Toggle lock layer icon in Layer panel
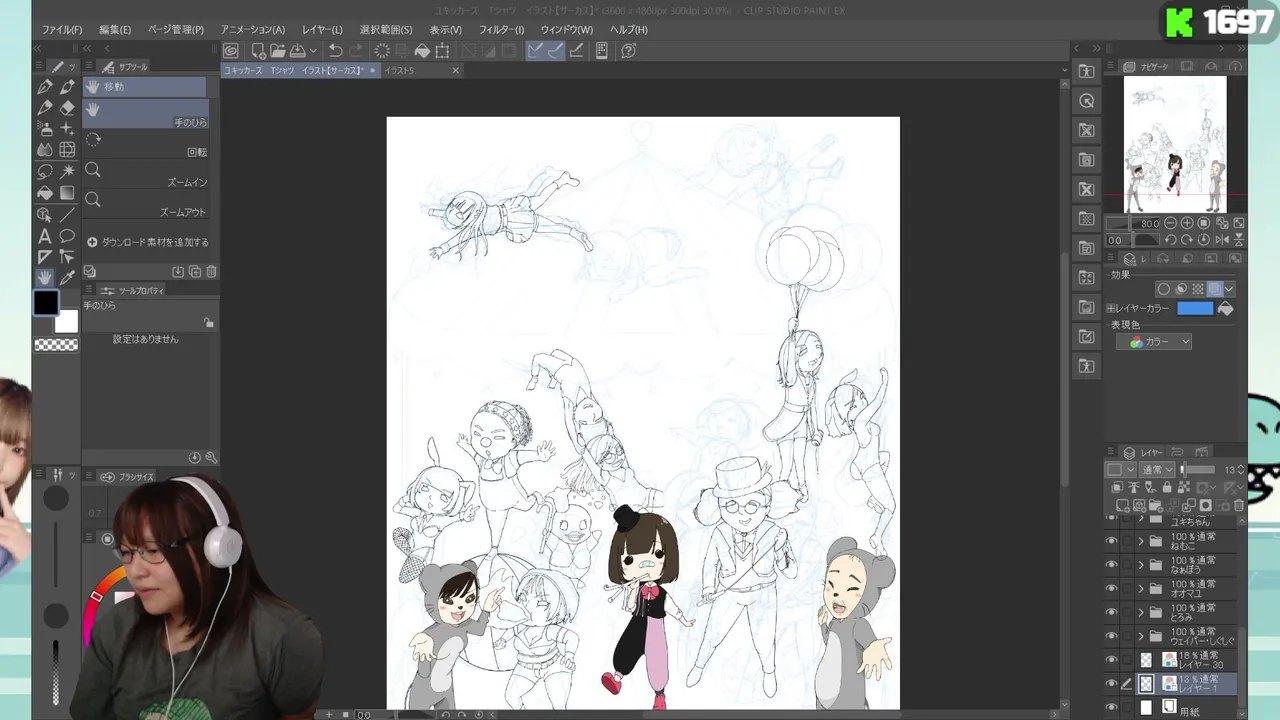This screenshot has height=720, width=1280. pos(1166,488)
